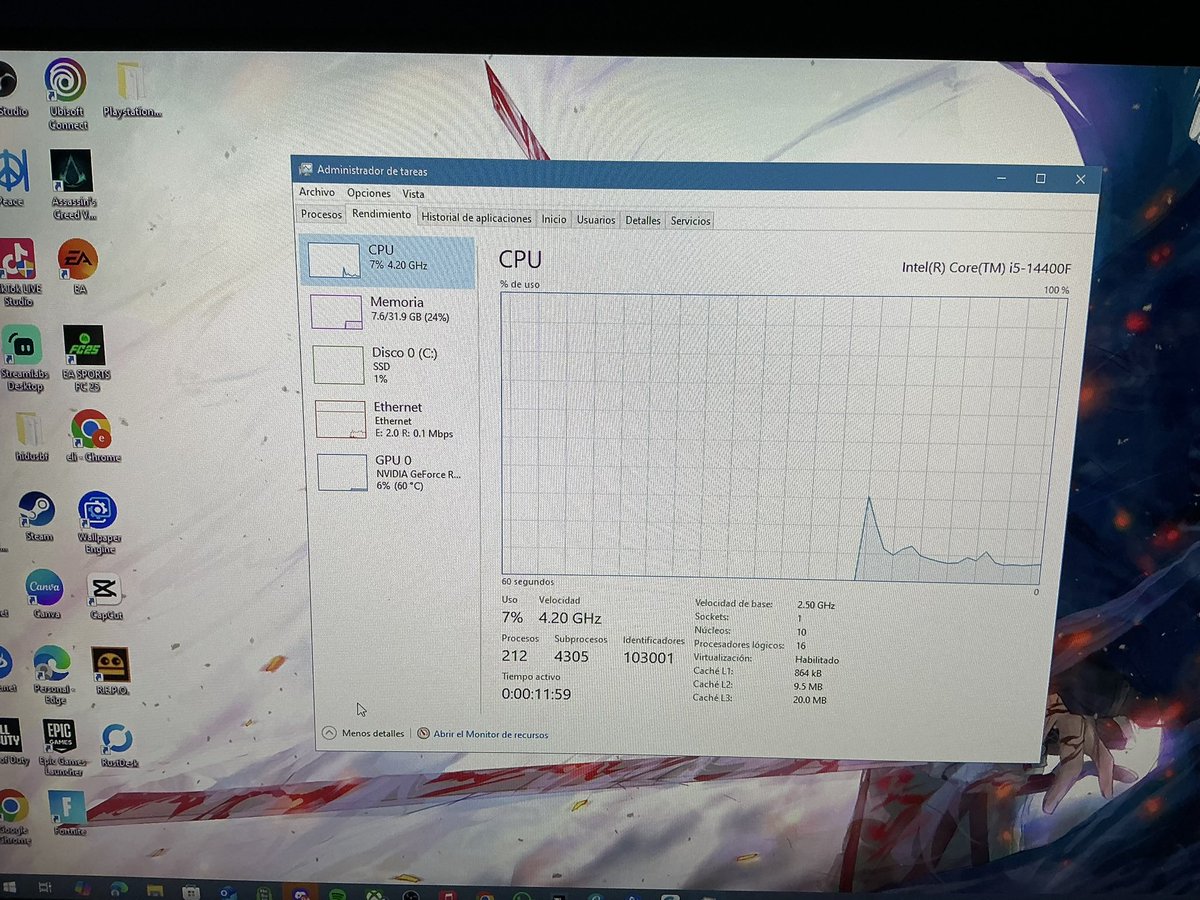Click the 4.20 GHz Velocidad value

coord(570,618)
